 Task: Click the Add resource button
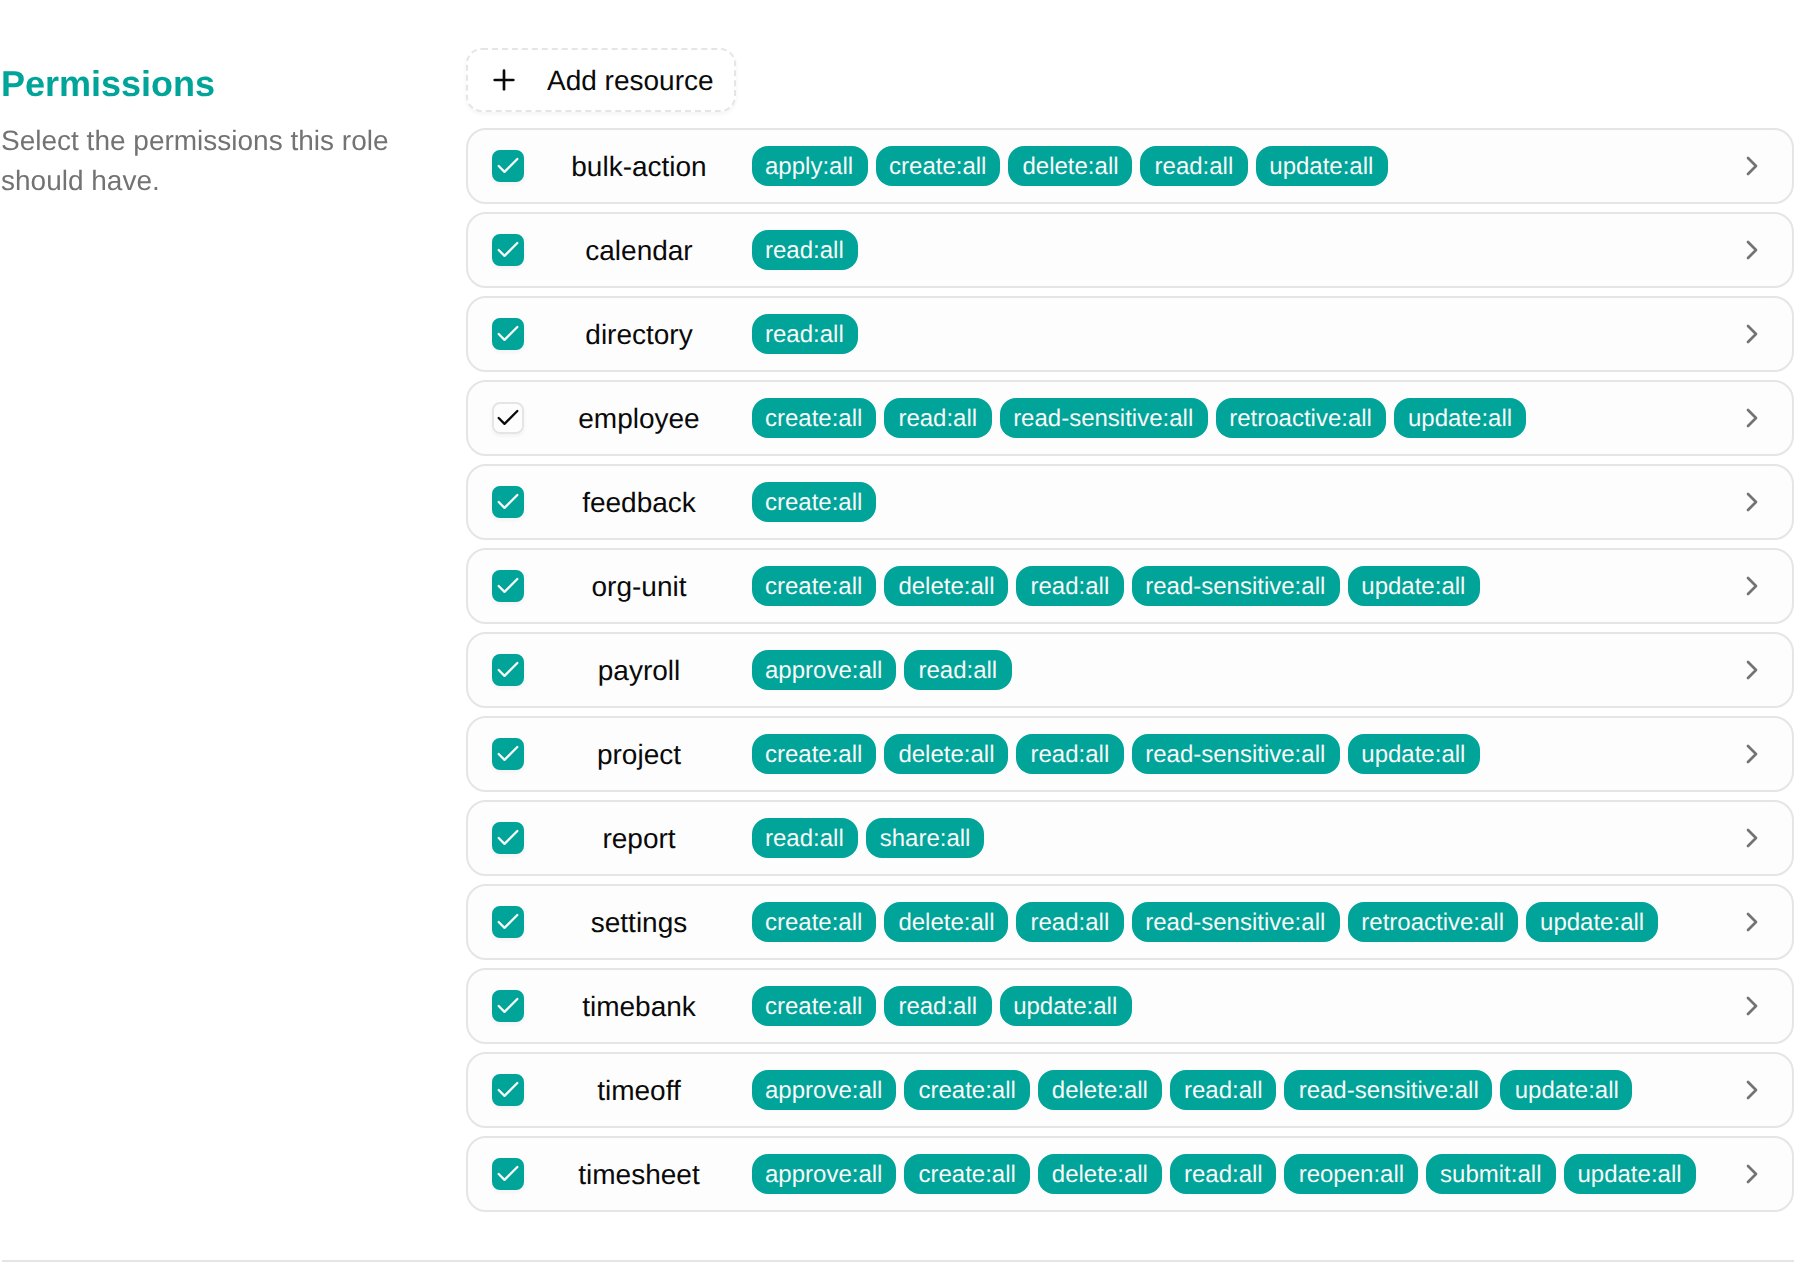601,80
